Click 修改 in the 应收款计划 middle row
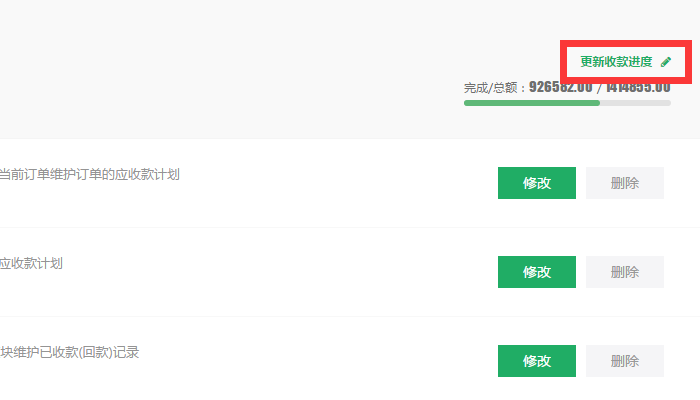 click(x=537, y=272)
